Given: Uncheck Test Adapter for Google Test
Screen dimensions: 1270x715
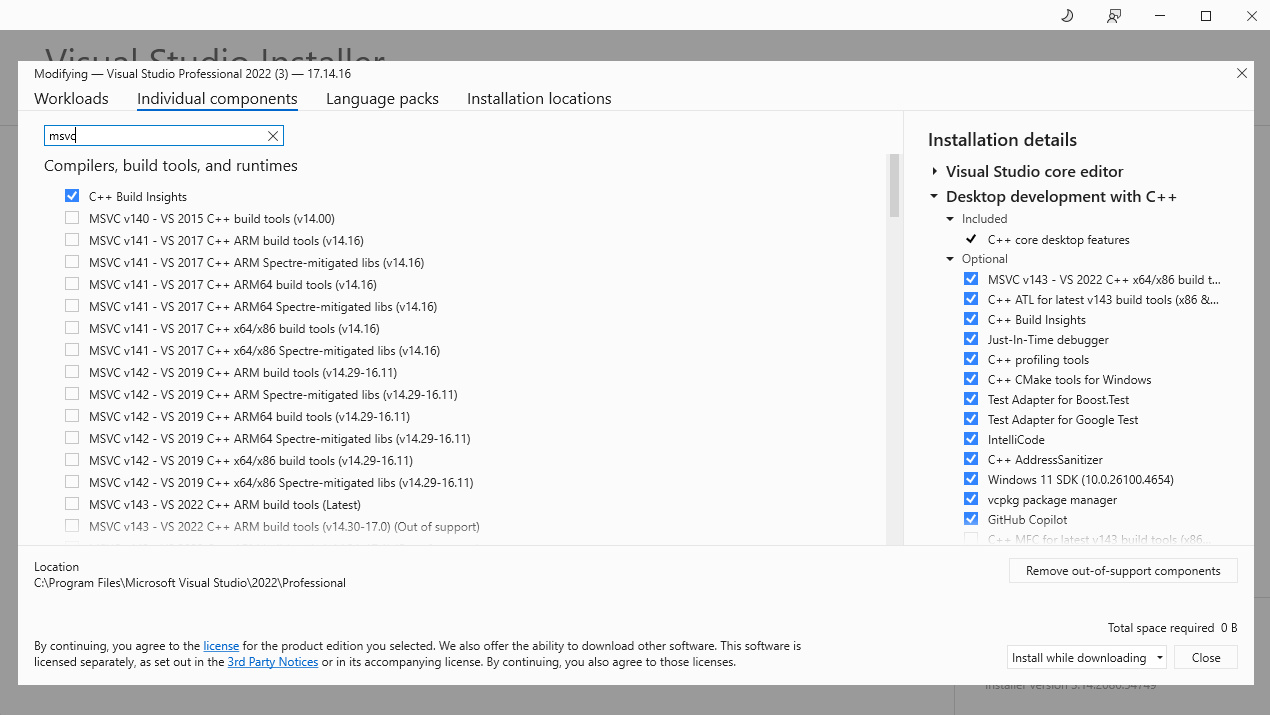Looking at the screenshot, I should [x=971, y=419].
